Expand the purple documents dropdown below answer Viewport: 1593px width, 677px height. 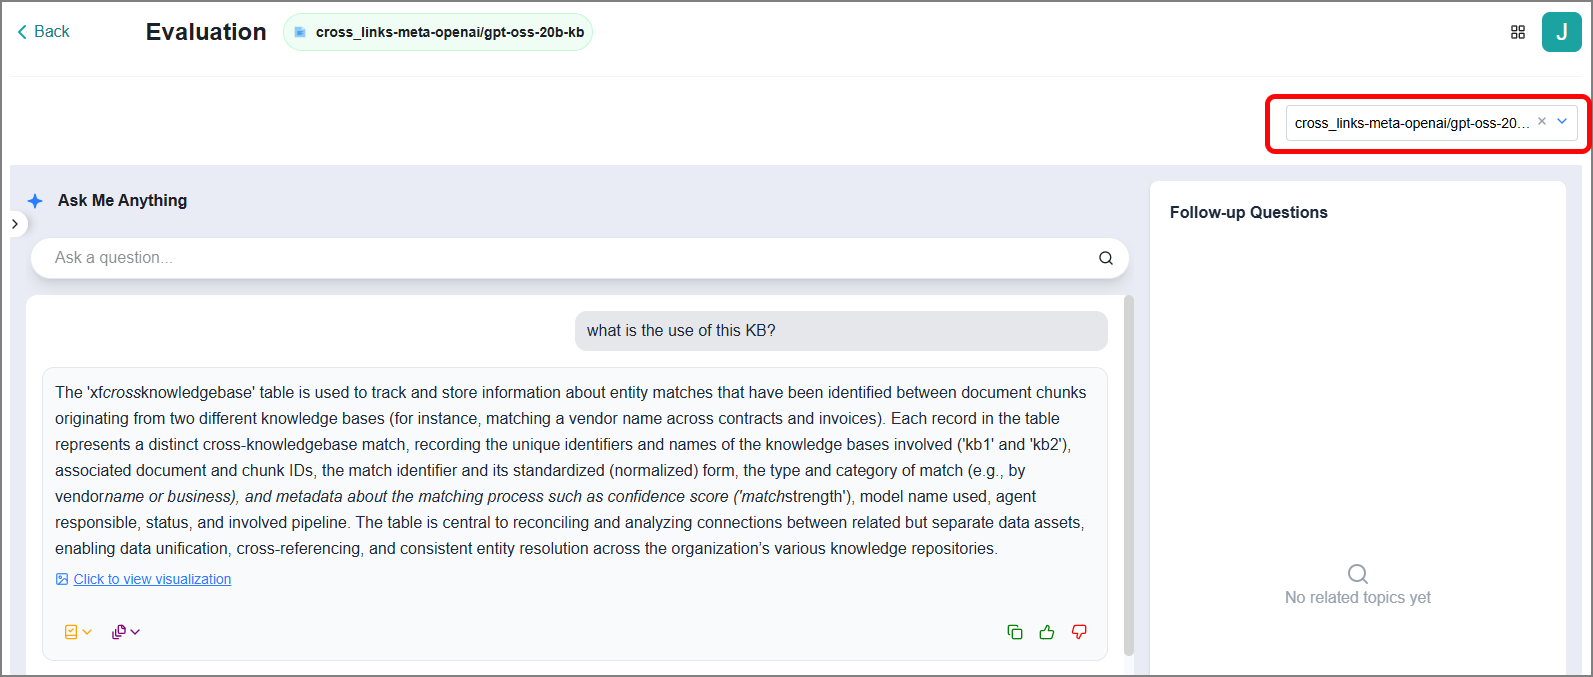tap(126, 632)
